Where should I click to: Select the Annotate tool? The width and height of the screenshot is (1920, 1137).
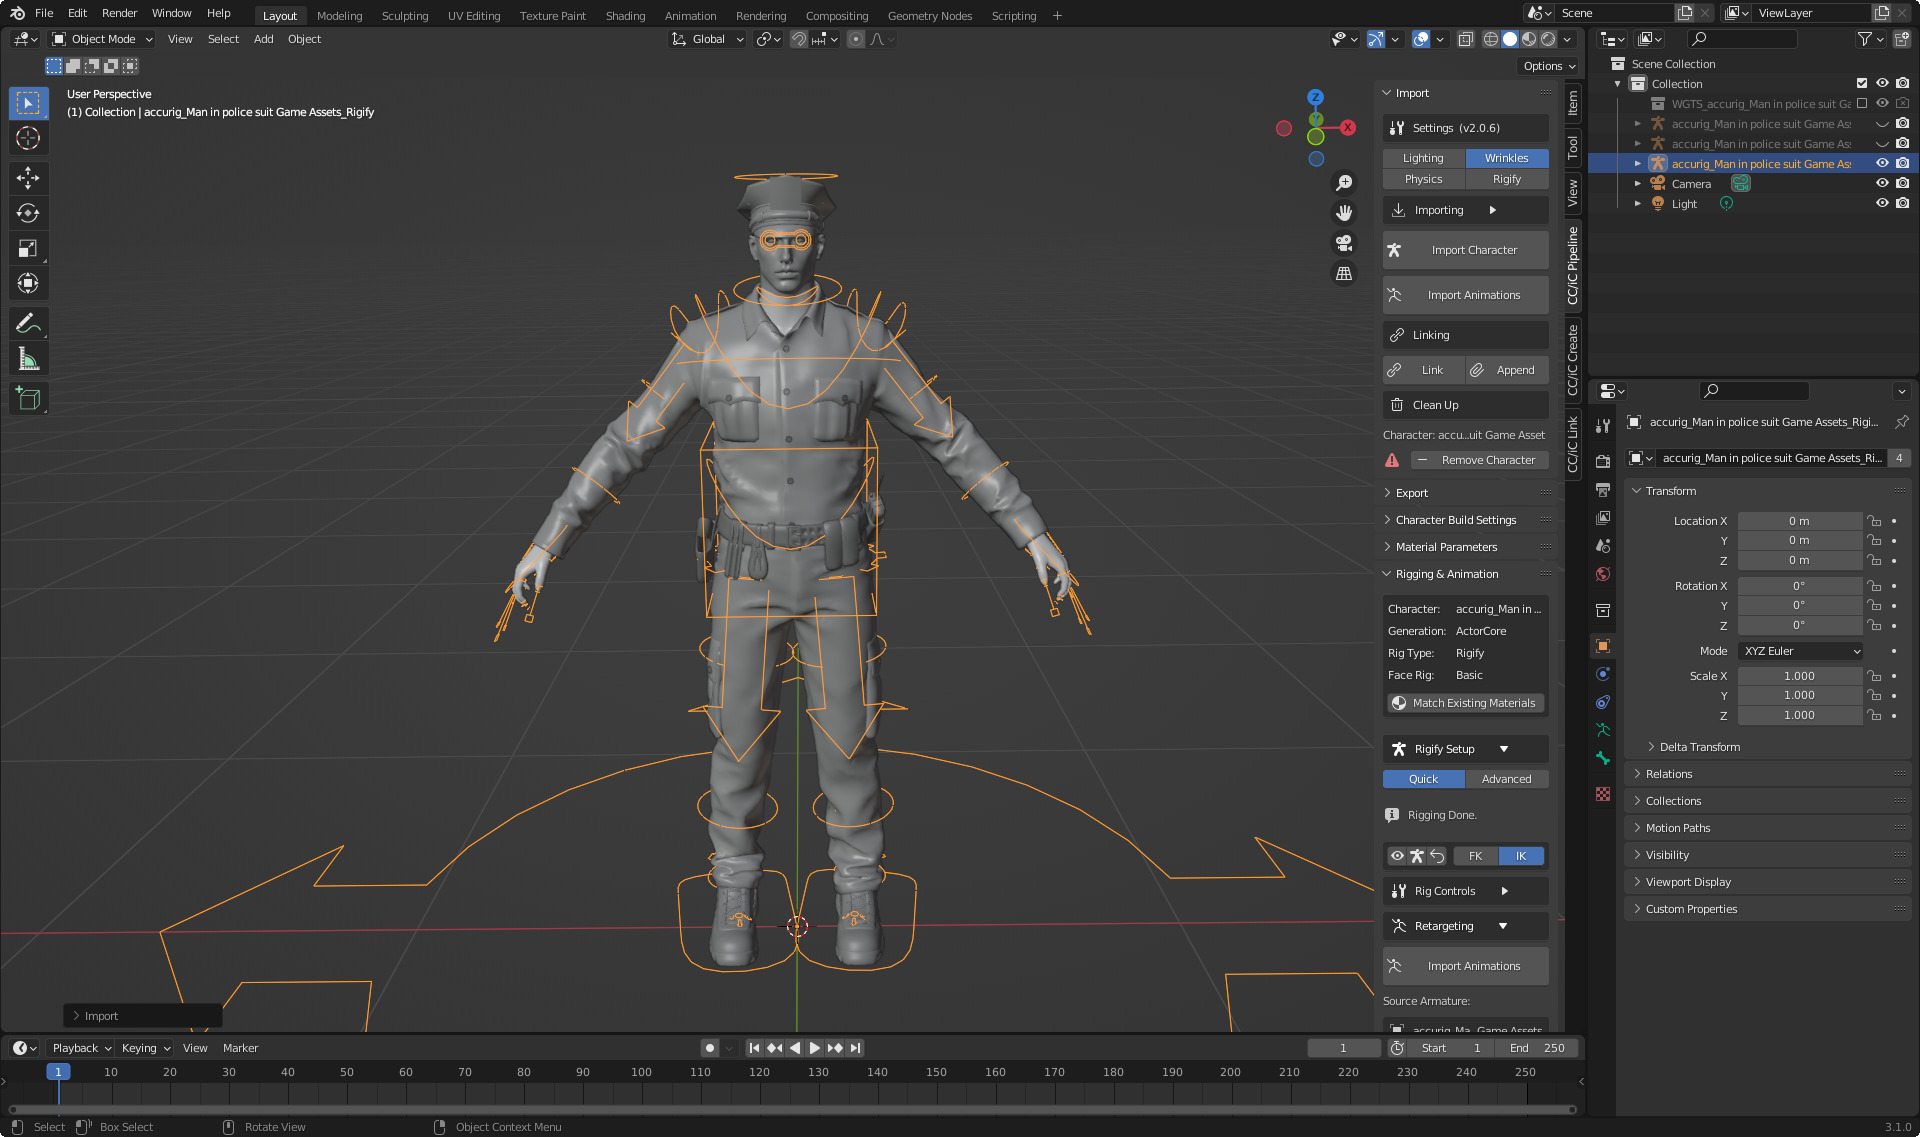pos(28,323)
